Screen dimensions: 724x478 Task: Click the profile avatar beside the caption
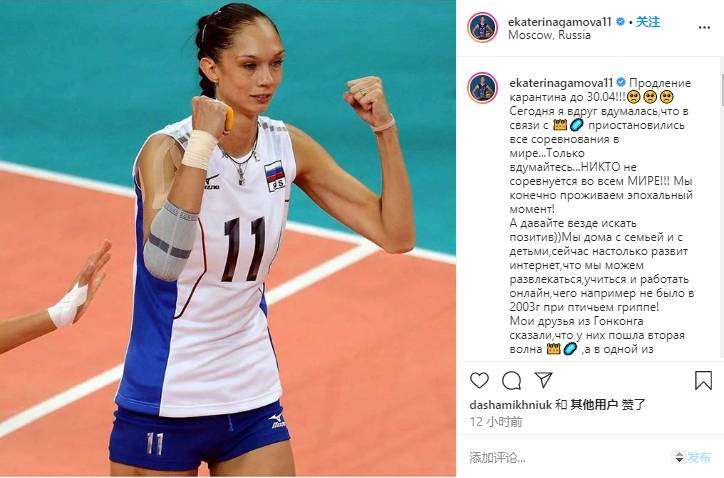483,87
